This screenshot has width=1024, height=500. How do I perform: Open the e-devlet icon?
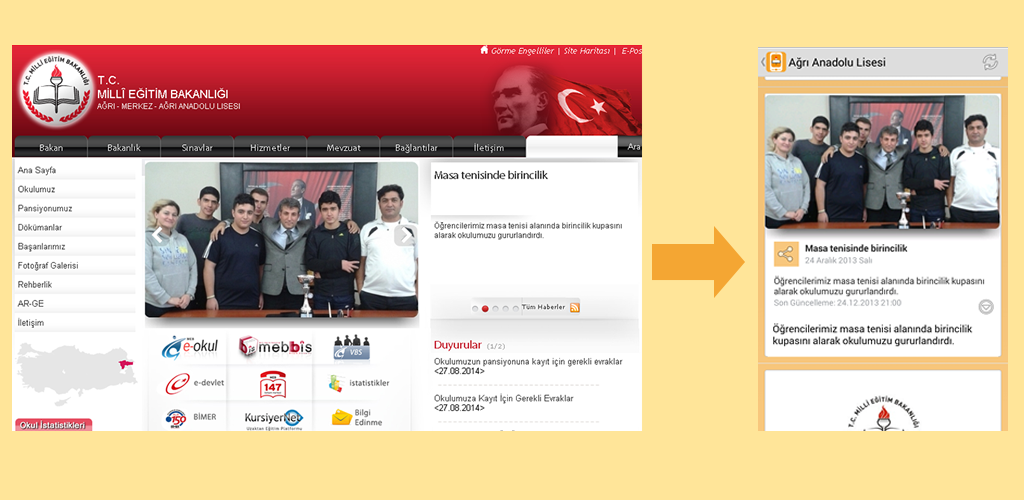click(x=194, y=384)
